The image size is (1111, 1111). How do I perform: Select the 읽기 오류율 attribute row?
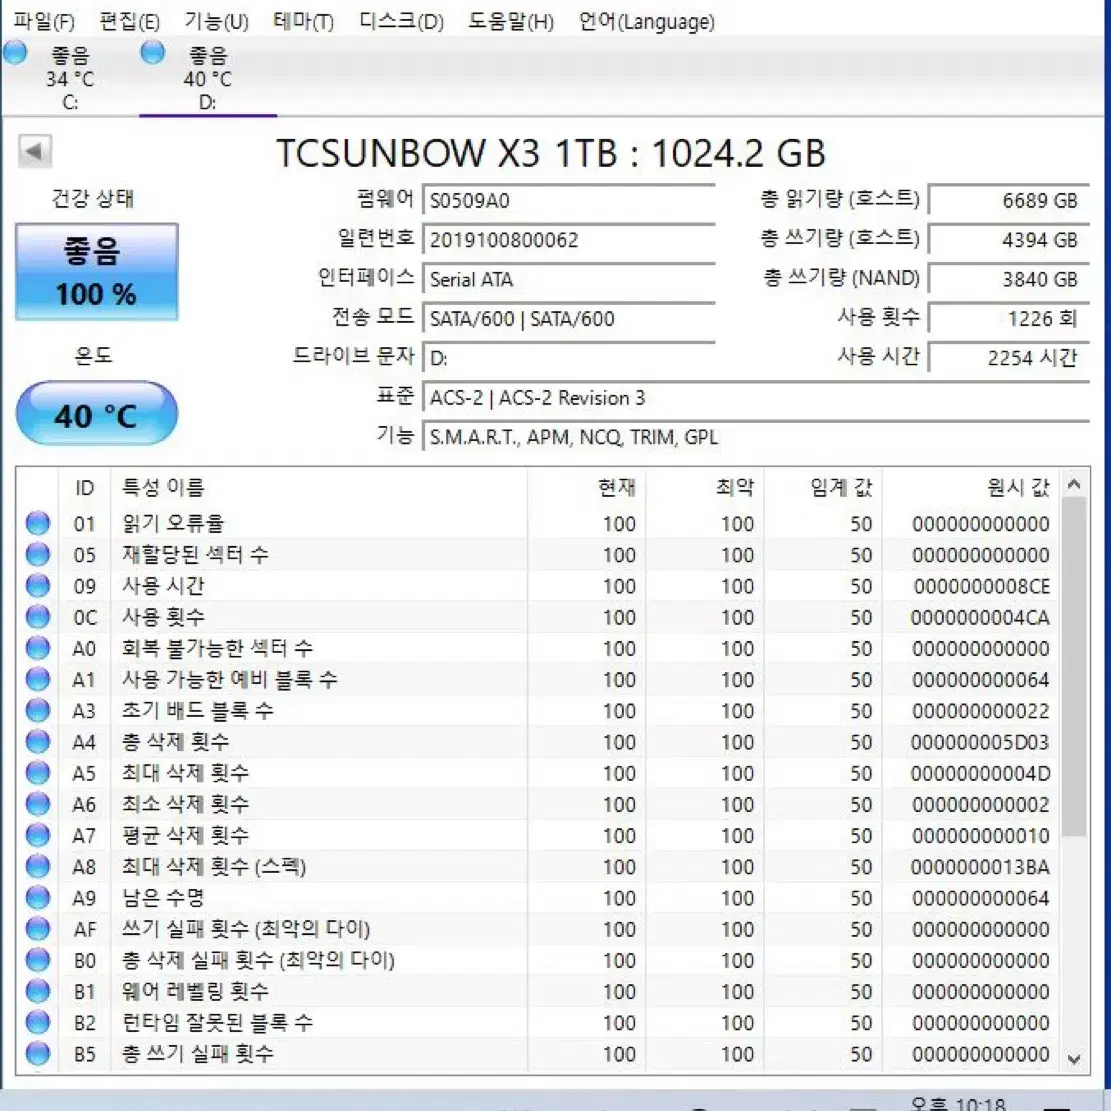(x=538, y=524)
